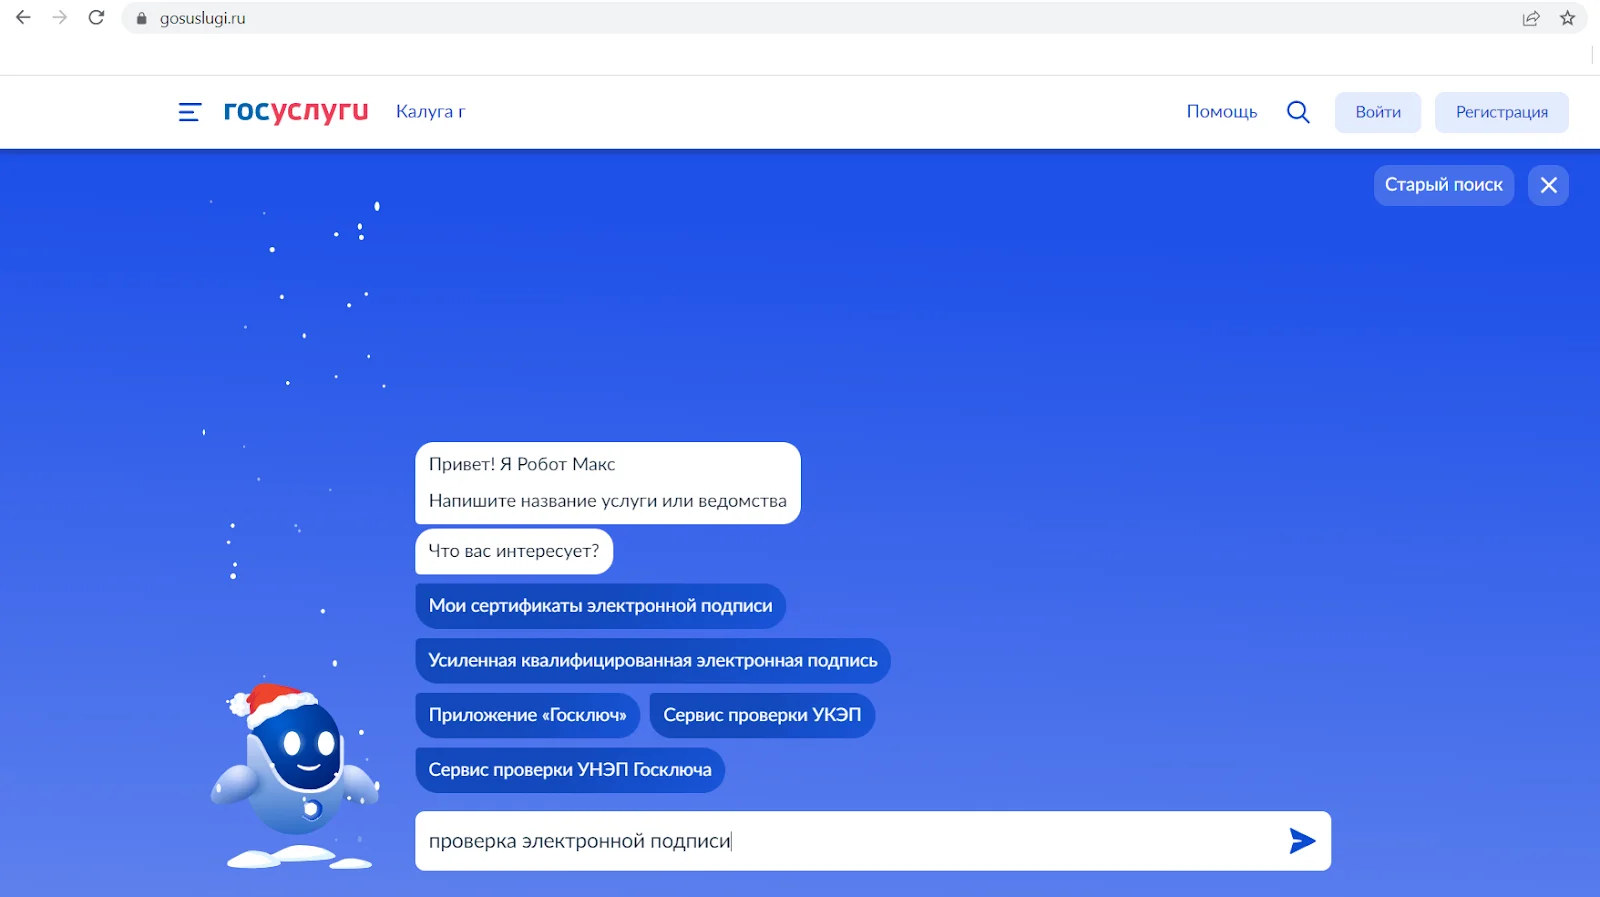Go forward with the browser forward arrow

pyautogui.click(x=60, y=18)
